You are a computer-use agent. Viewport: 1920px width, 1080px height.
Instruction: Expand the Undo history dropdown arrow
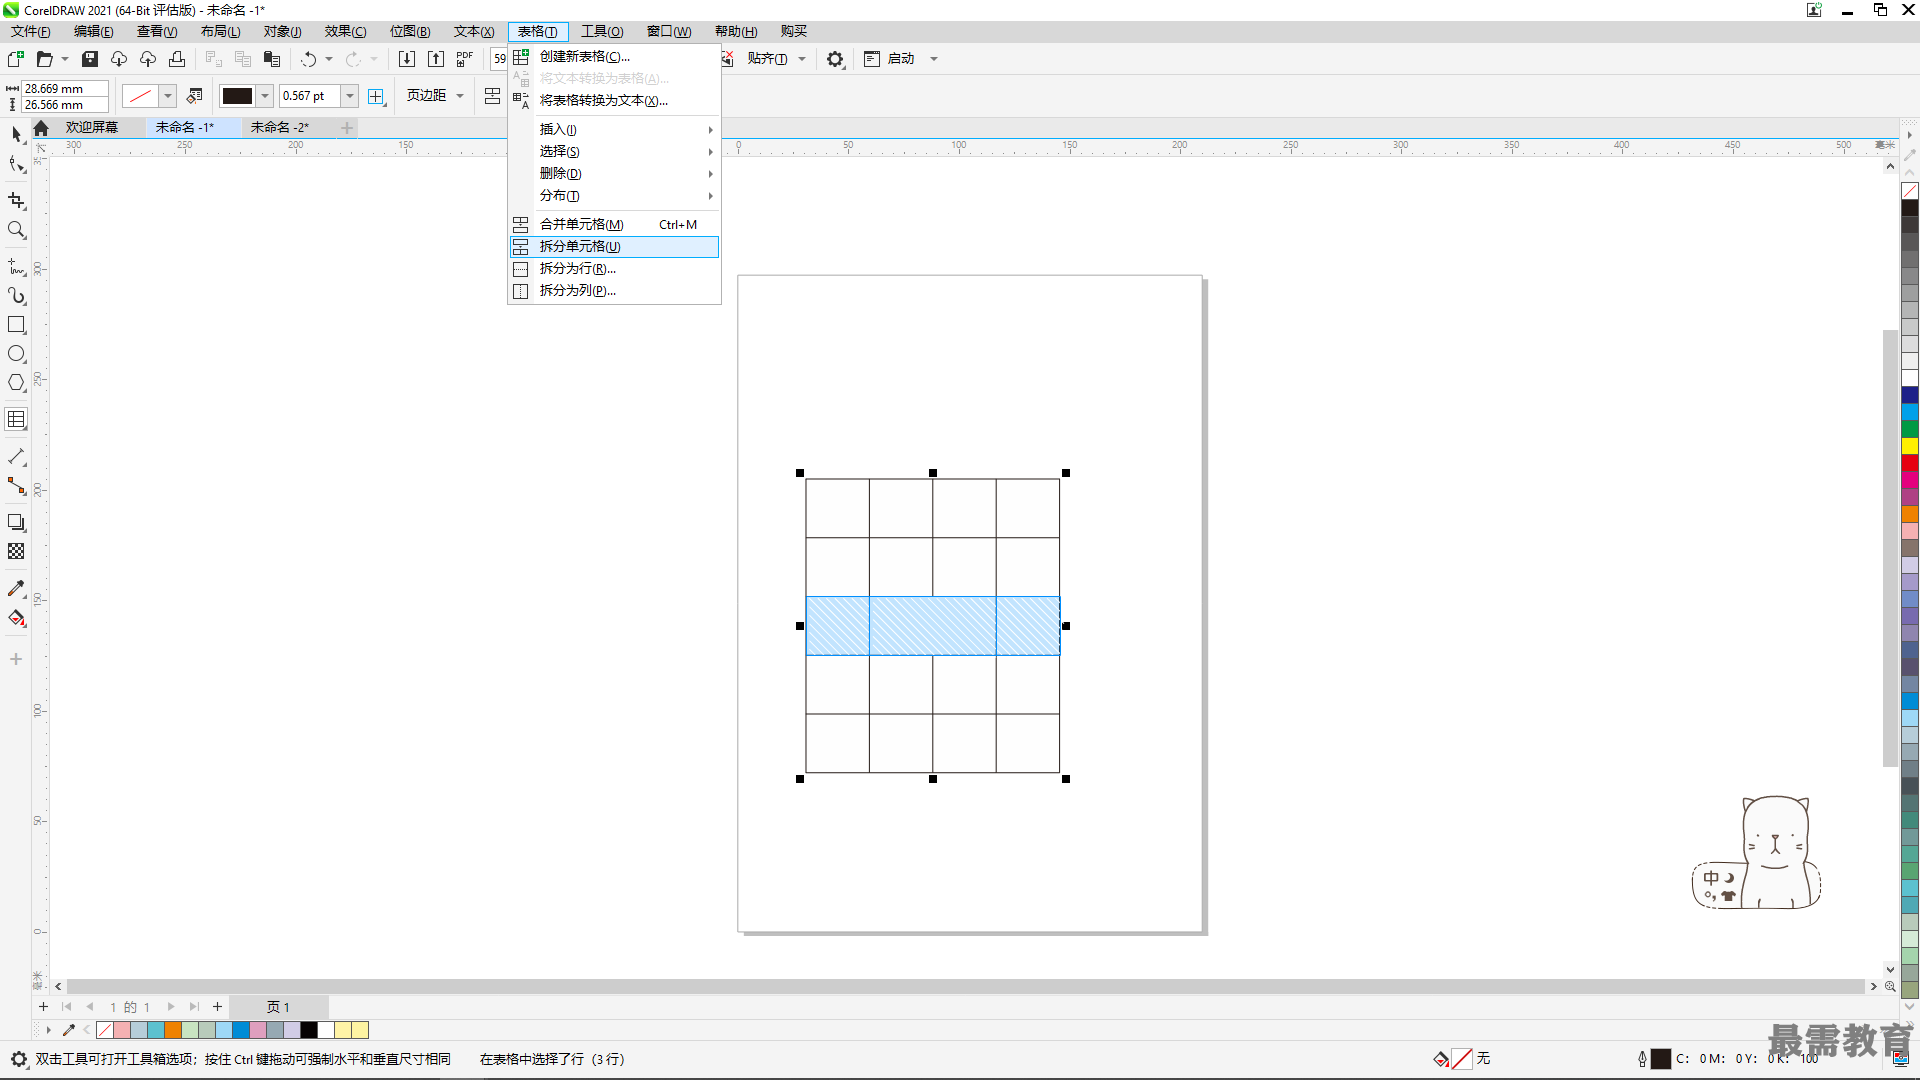329,59
